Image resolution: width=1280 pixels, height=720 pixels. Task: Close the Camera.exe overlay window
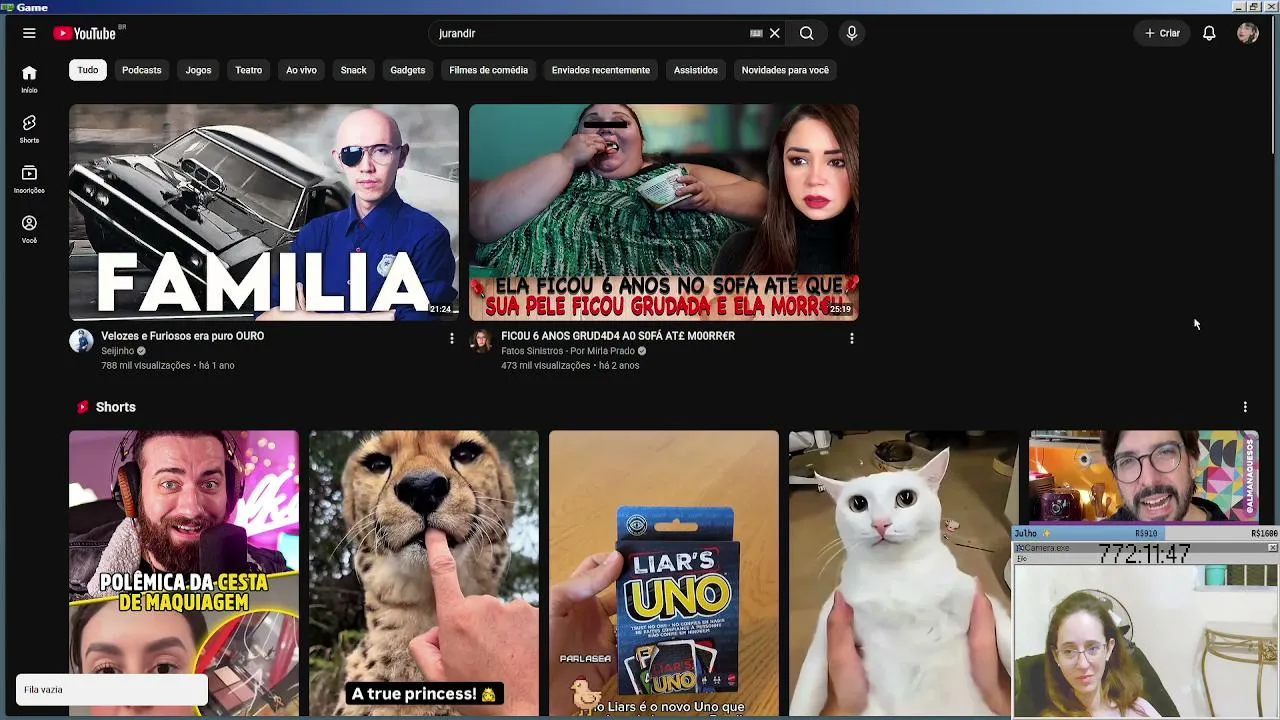1272,548
